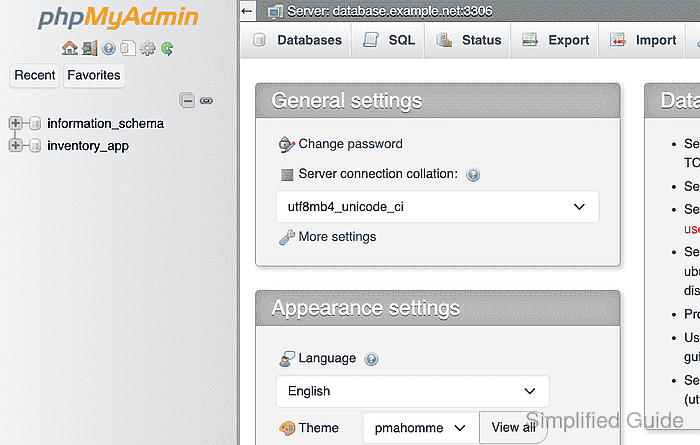This screenshot has height=445, width=700.
Task: Expand the inventory_app database tree
Action: (15, 146)
